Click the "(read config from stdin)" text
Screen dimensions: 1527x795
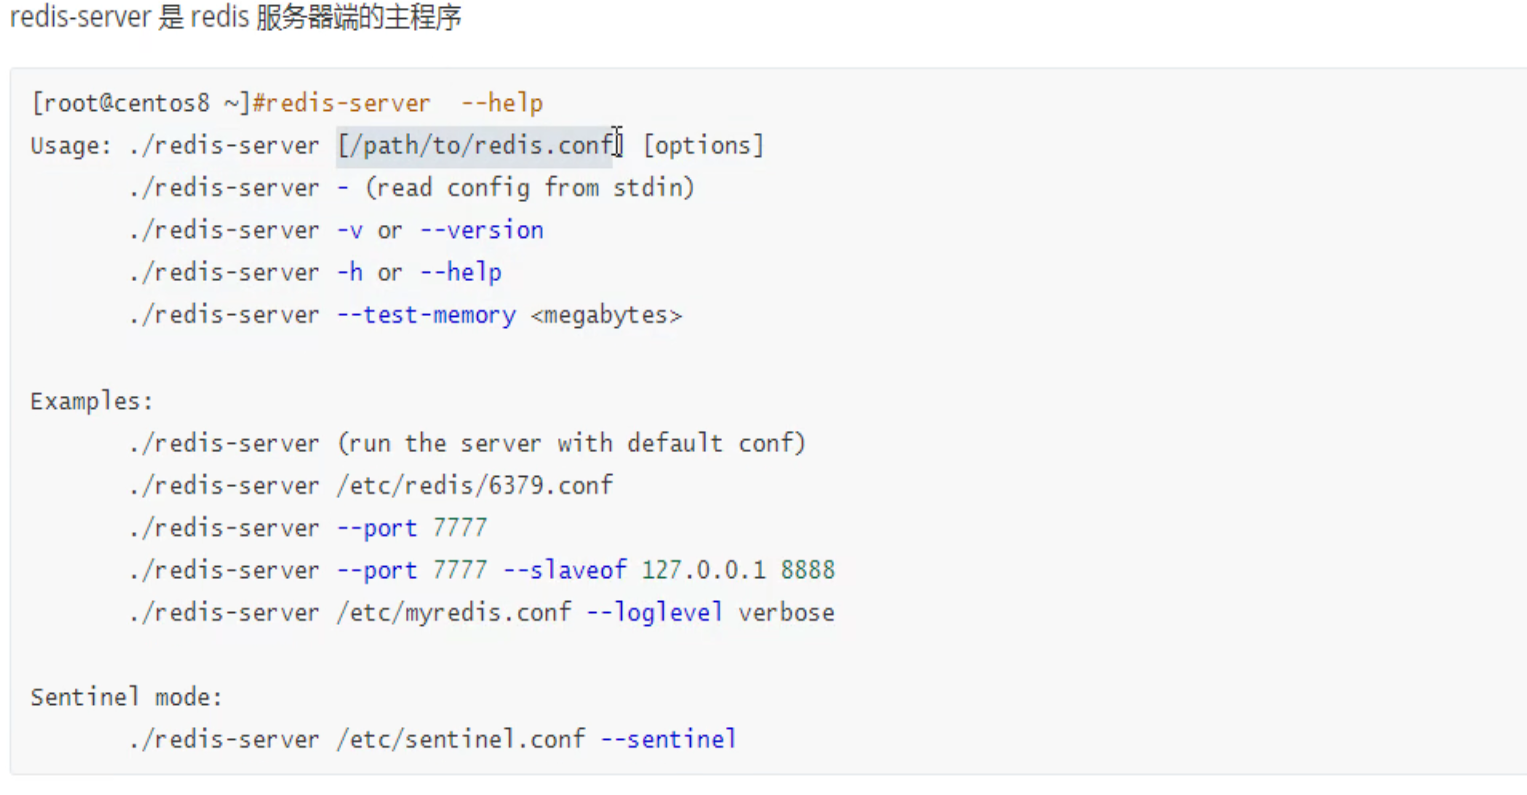[529, 188]
